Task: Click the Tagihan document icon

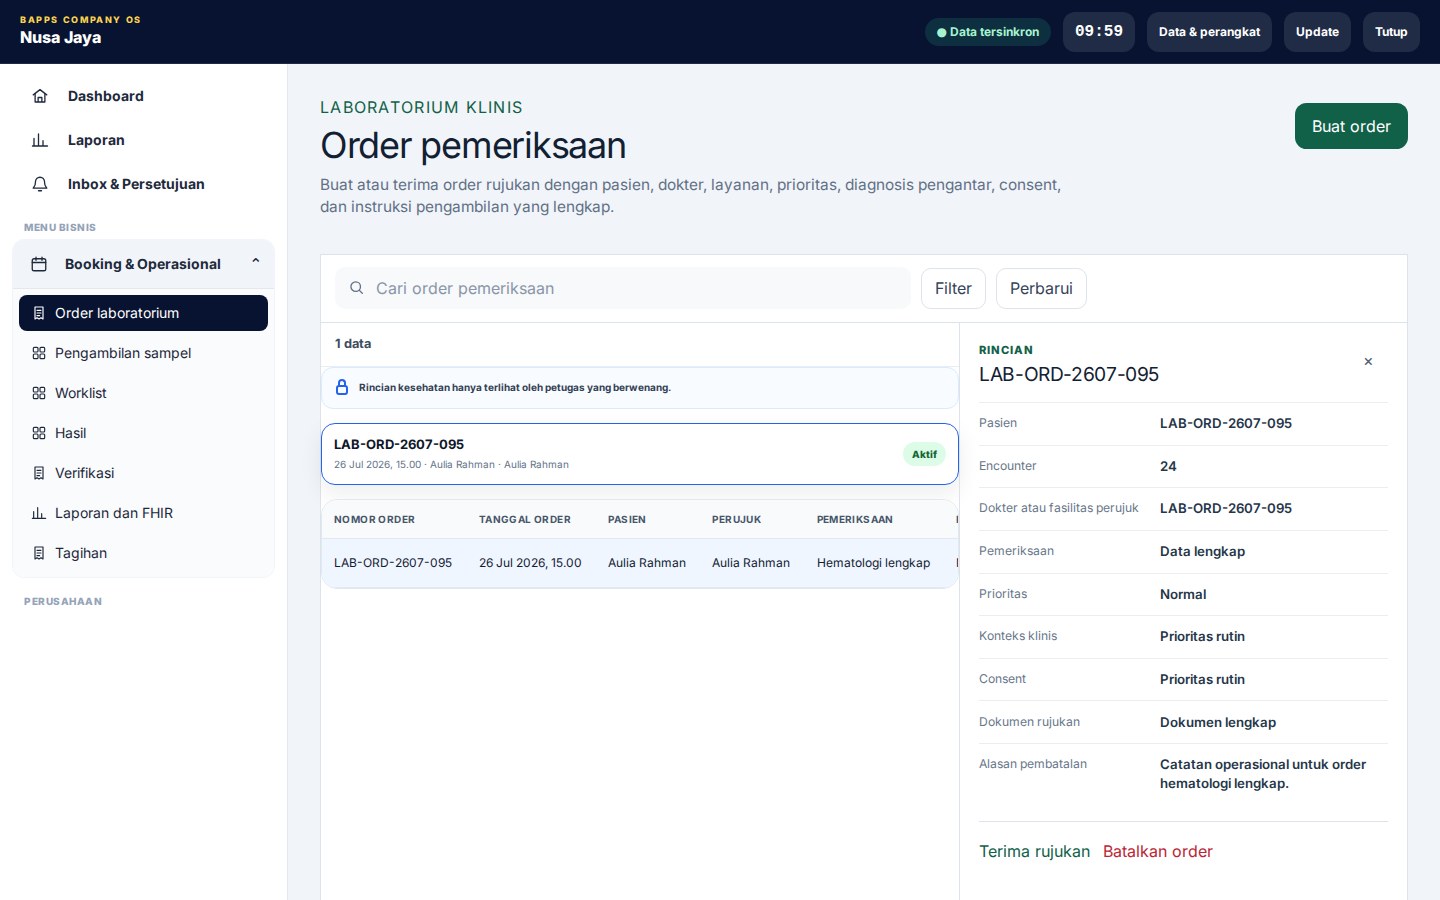Action: pyautogui.click(x=39, y=553)
